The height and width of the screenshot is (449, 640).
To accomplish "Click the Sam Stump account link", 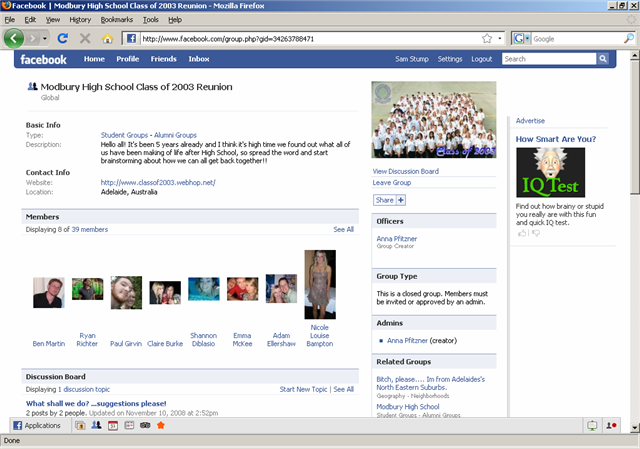I will coord(412,59).
